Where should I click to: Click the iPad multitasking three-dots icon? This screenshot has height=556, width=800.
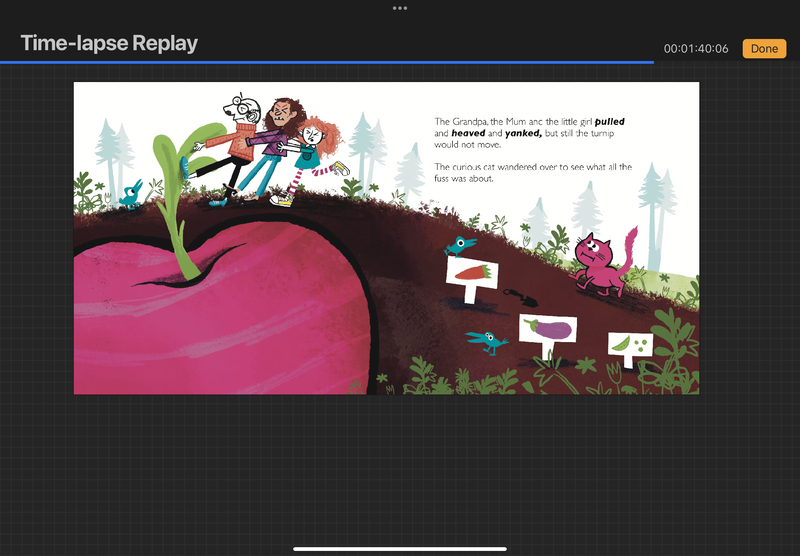click(x=400, y=8)
